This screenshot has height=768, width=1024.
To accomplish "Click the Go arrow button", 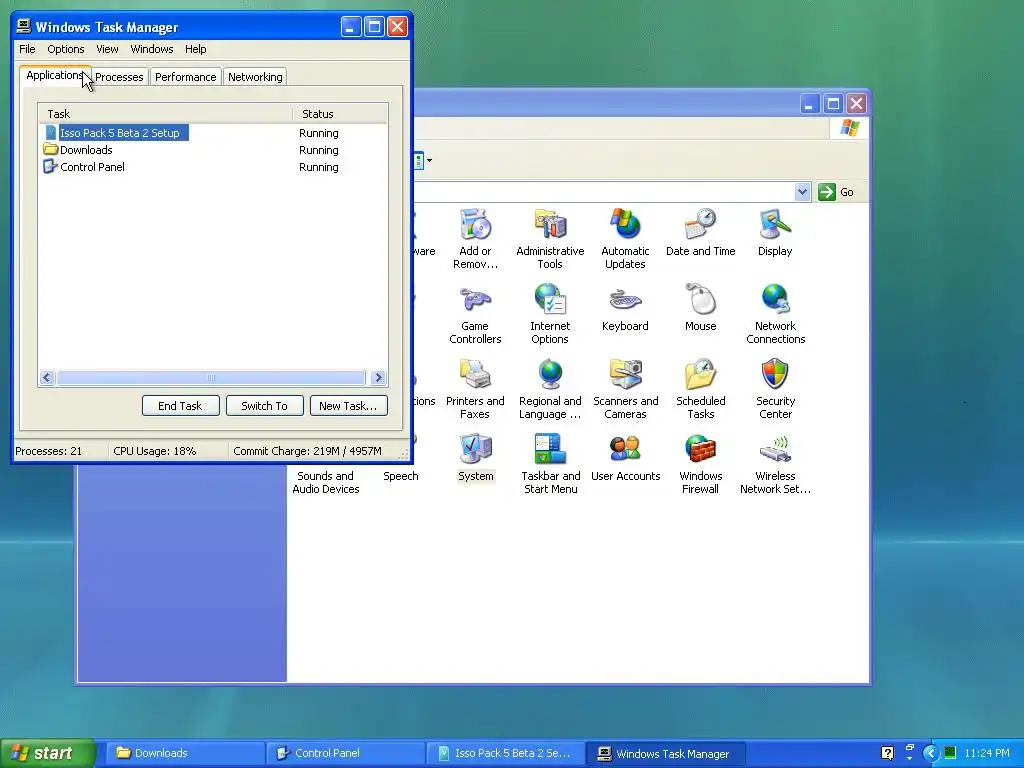I will 827,192.
